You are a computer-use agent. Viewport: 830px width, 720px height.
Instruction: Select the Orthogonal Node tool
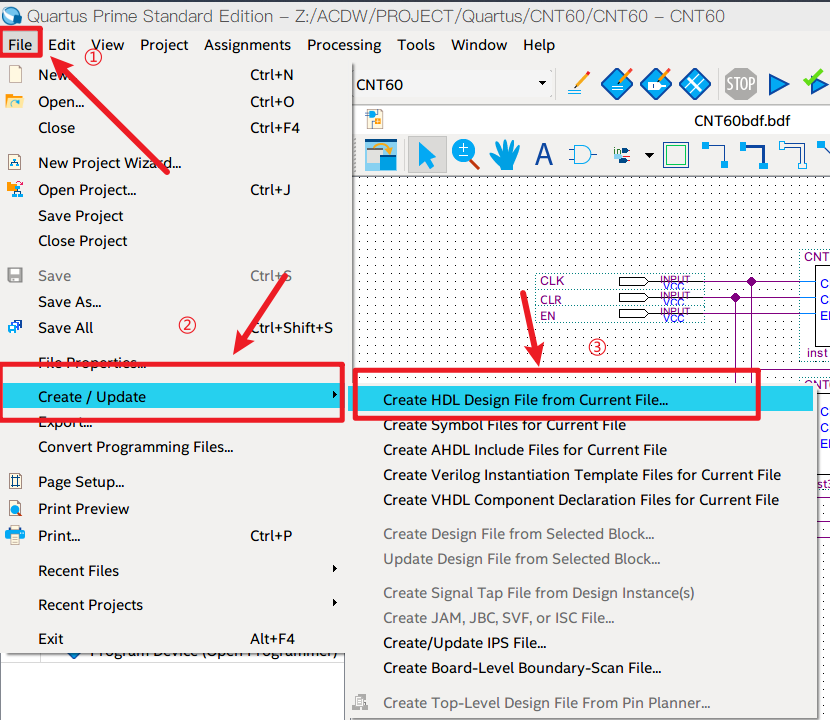[715, 155]
